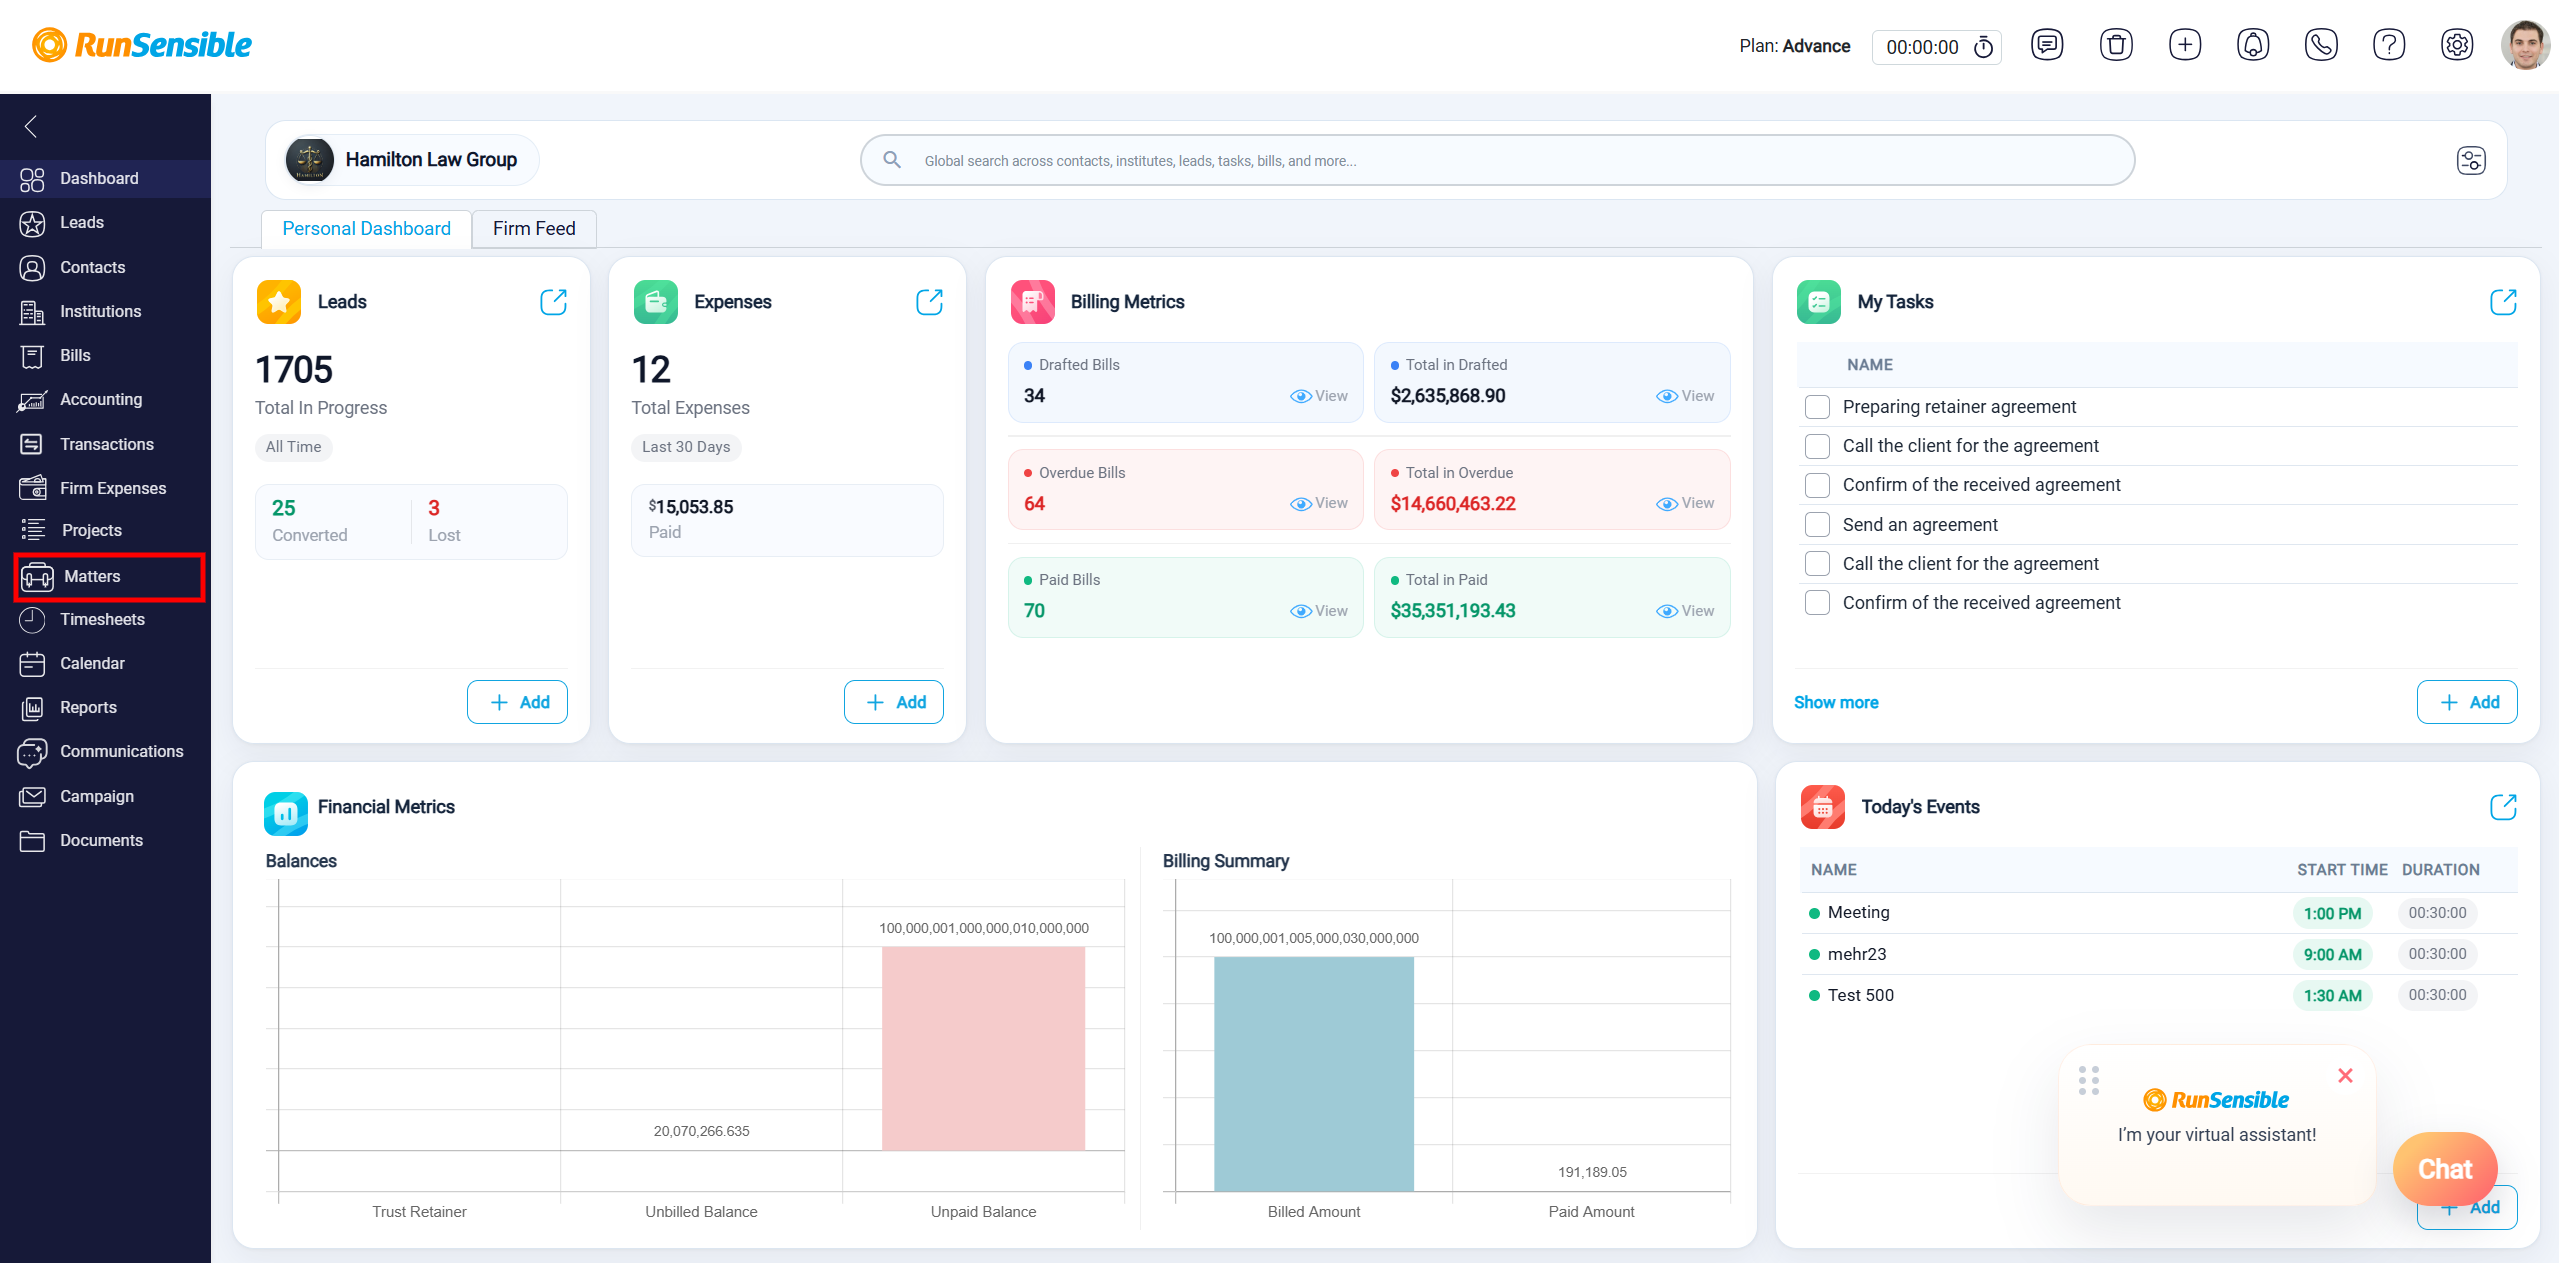2559x1263 pixels.
Task: Check the Send an agreement task
Action: pos(1817,525)
